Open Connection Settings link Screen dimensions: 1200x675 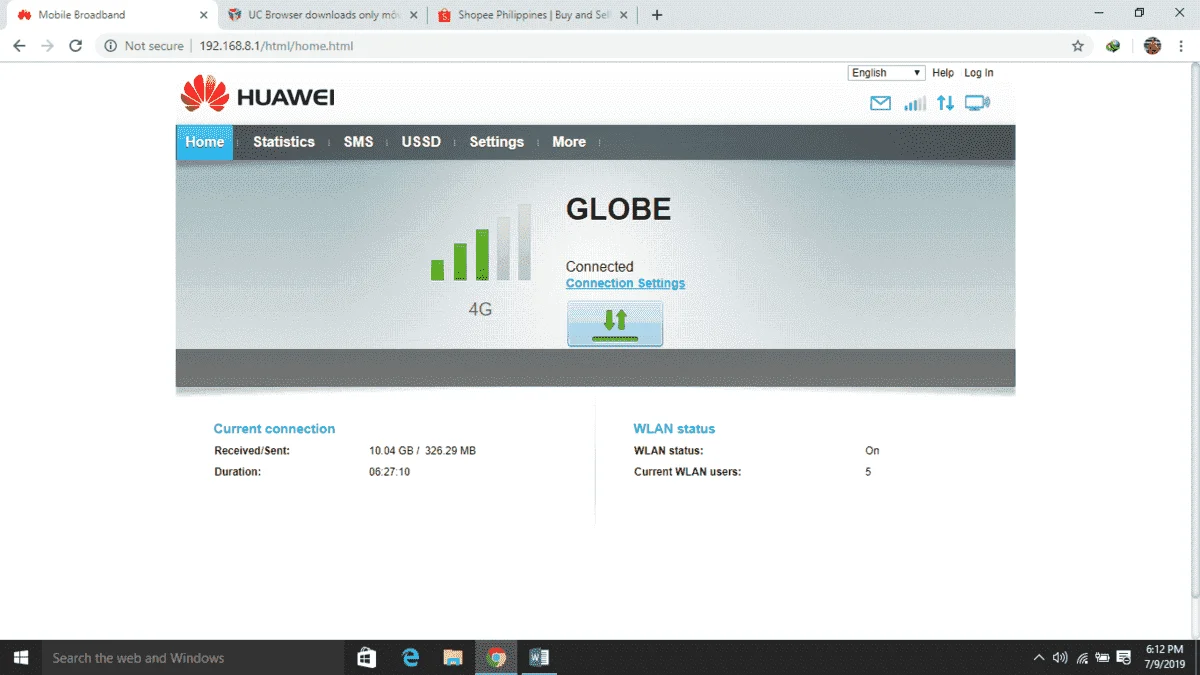625,283
